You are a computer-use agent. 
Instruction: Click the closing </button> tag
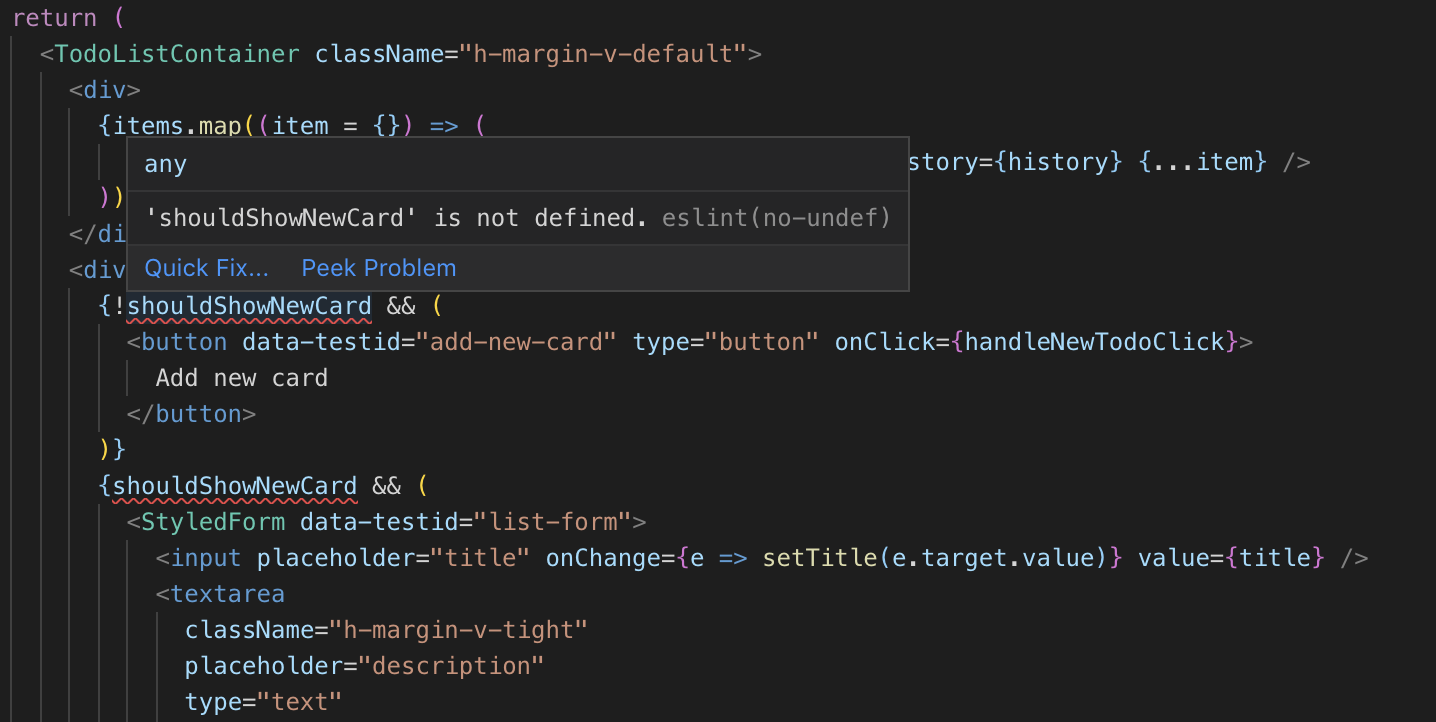191,414
